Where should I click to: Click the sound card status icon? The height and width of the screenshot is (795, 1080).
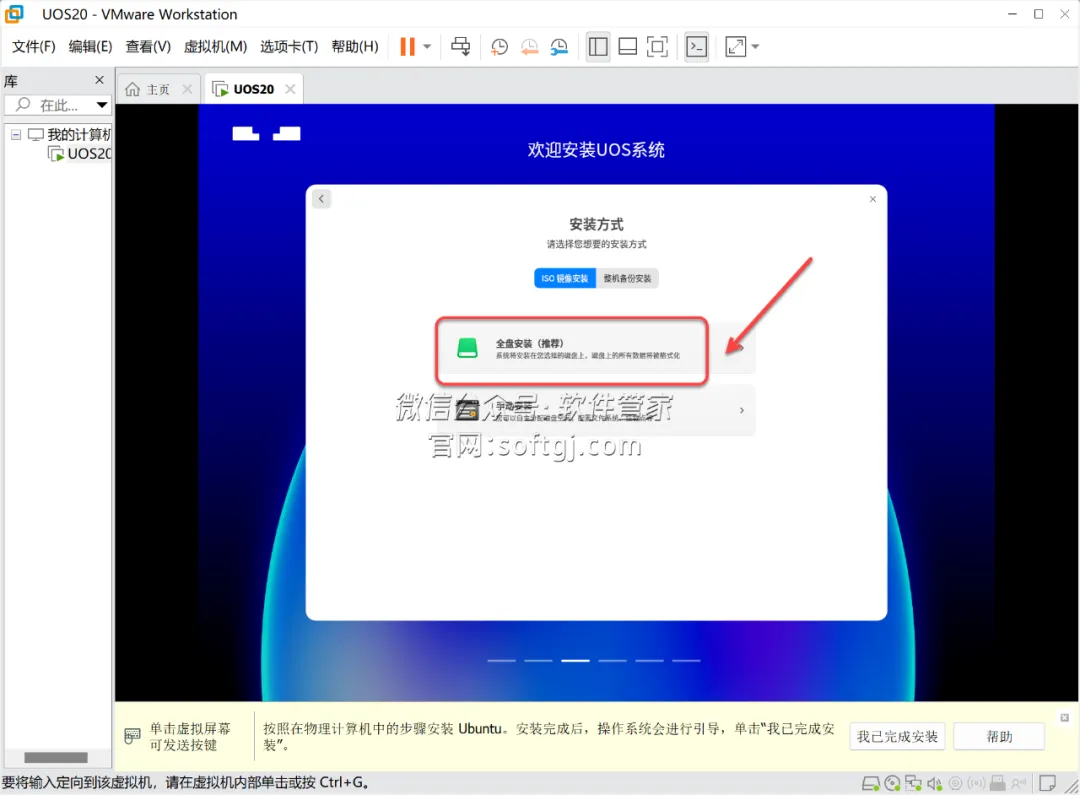pyautogui.click(x=935, y=783)
